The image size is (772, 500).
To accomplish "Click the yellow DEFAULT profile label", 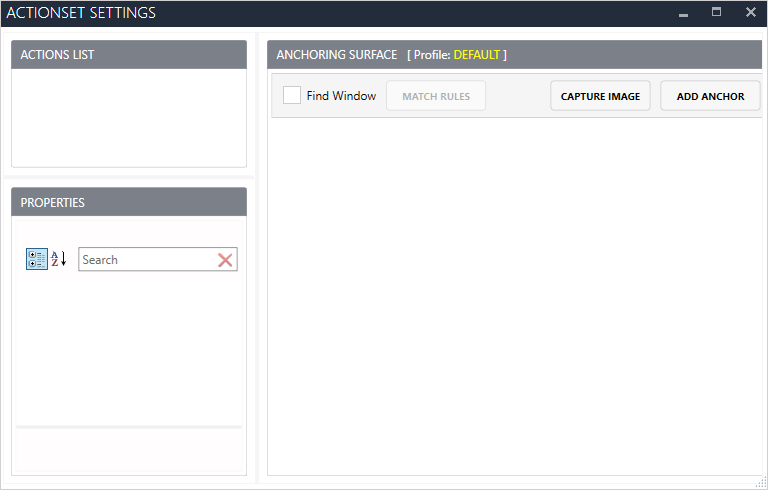I will tap(476, 55).
